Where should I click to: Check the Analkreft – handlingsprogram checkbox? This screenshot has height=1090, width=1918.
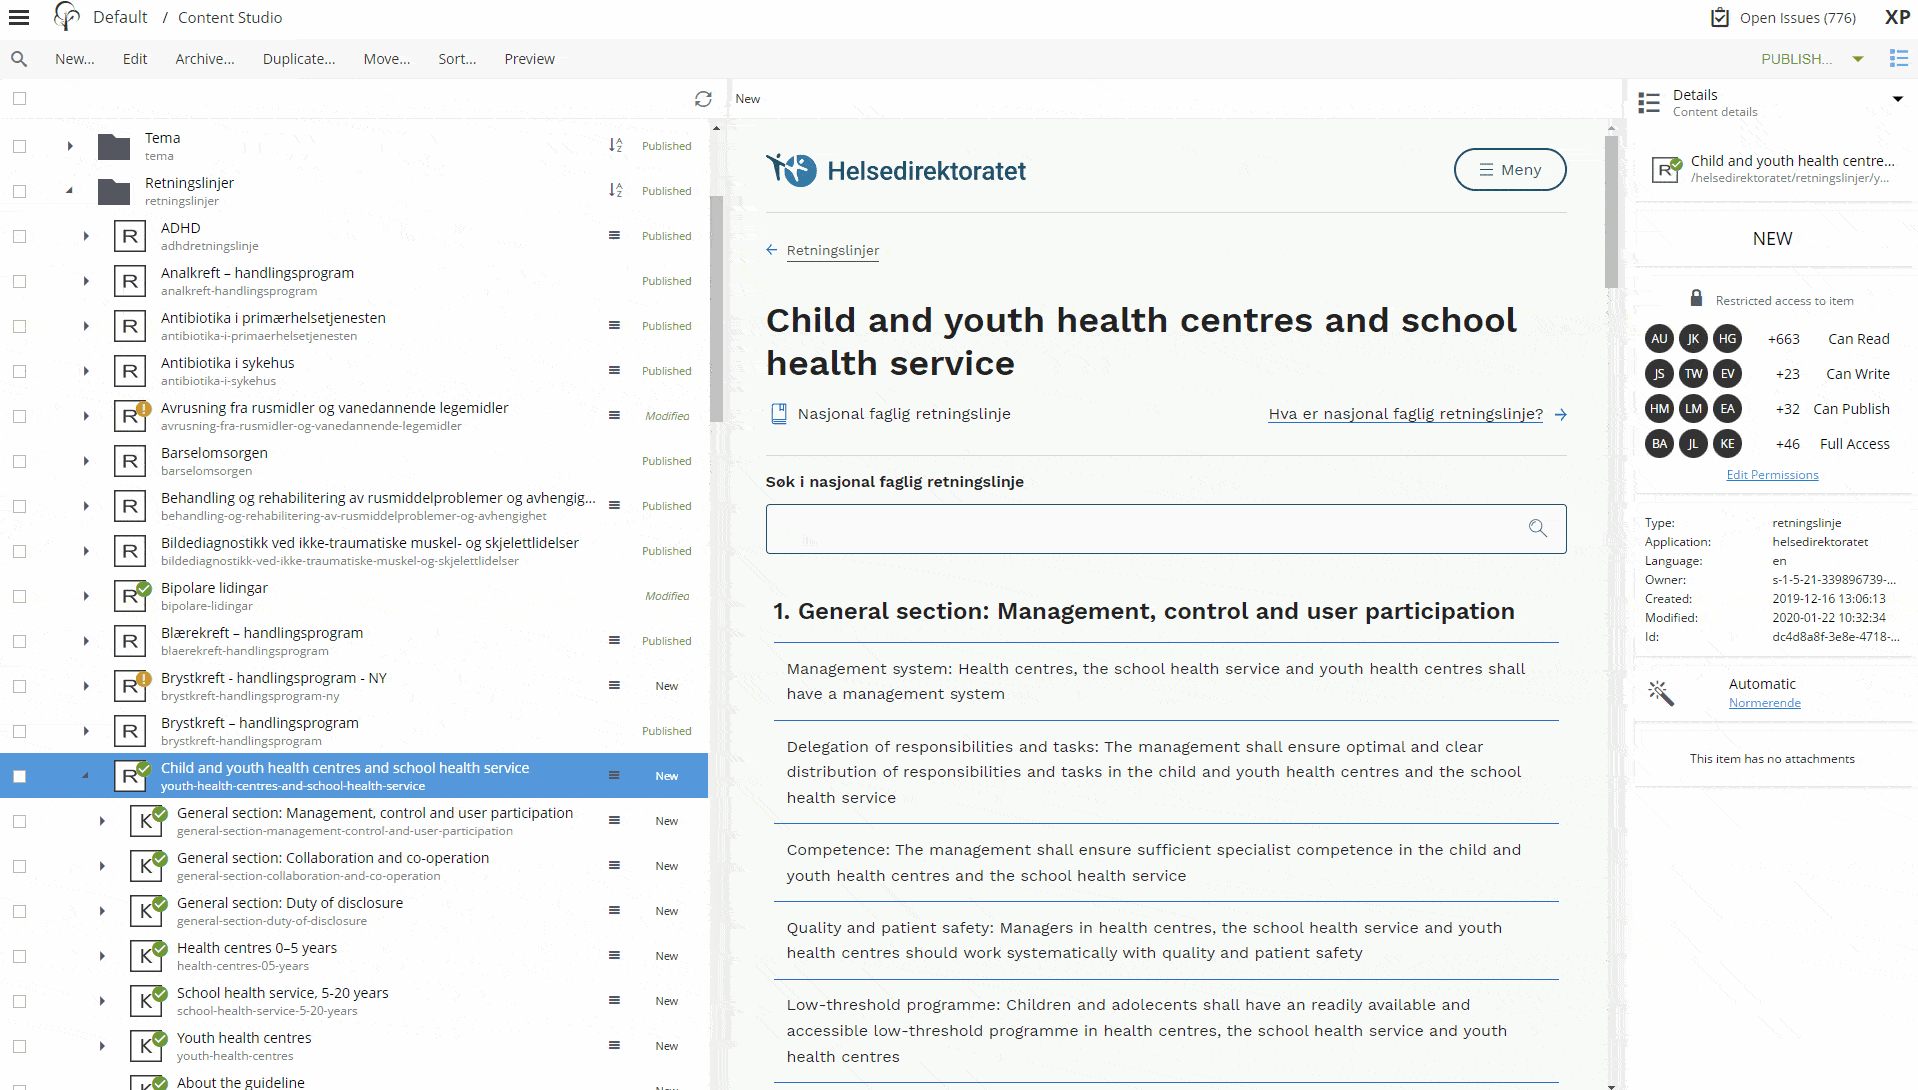click(x=19, y=281)
